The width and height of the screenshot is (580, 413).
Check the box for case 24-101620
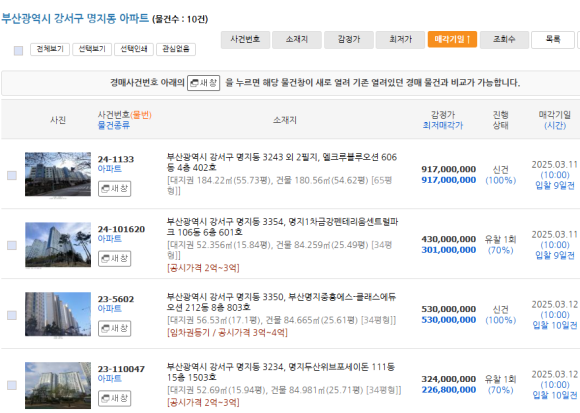[x=12, y=245]
